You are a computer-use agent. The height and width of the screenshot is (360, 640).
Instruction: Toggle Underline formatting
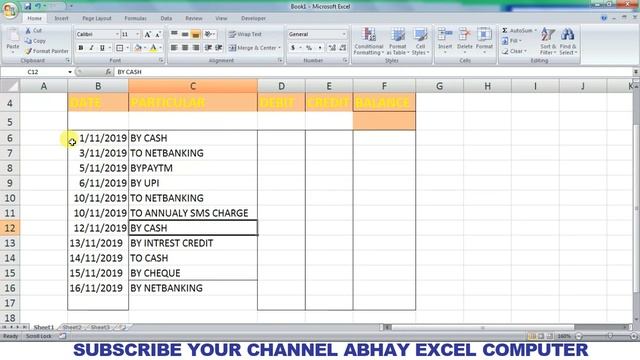tap(102, 48)
